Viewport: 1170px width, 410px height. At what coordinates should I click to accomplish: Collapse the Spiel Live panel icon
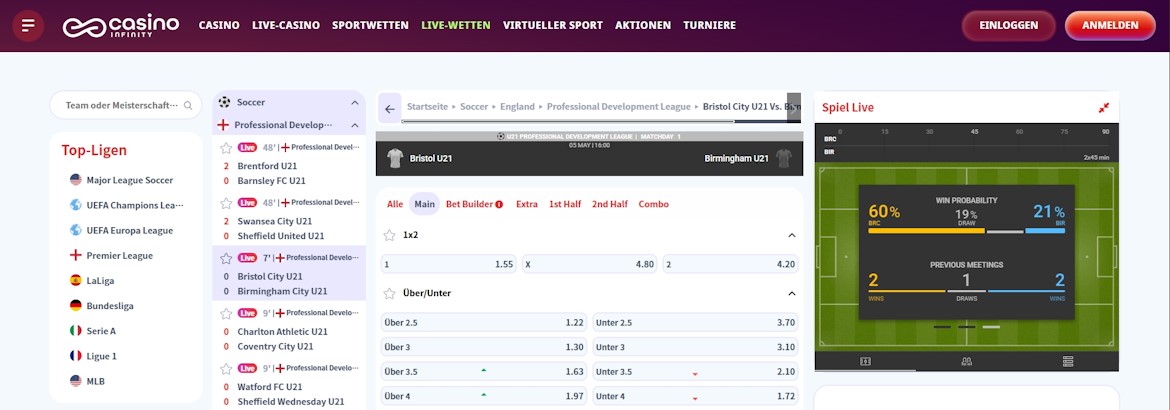click(1104, 108)
